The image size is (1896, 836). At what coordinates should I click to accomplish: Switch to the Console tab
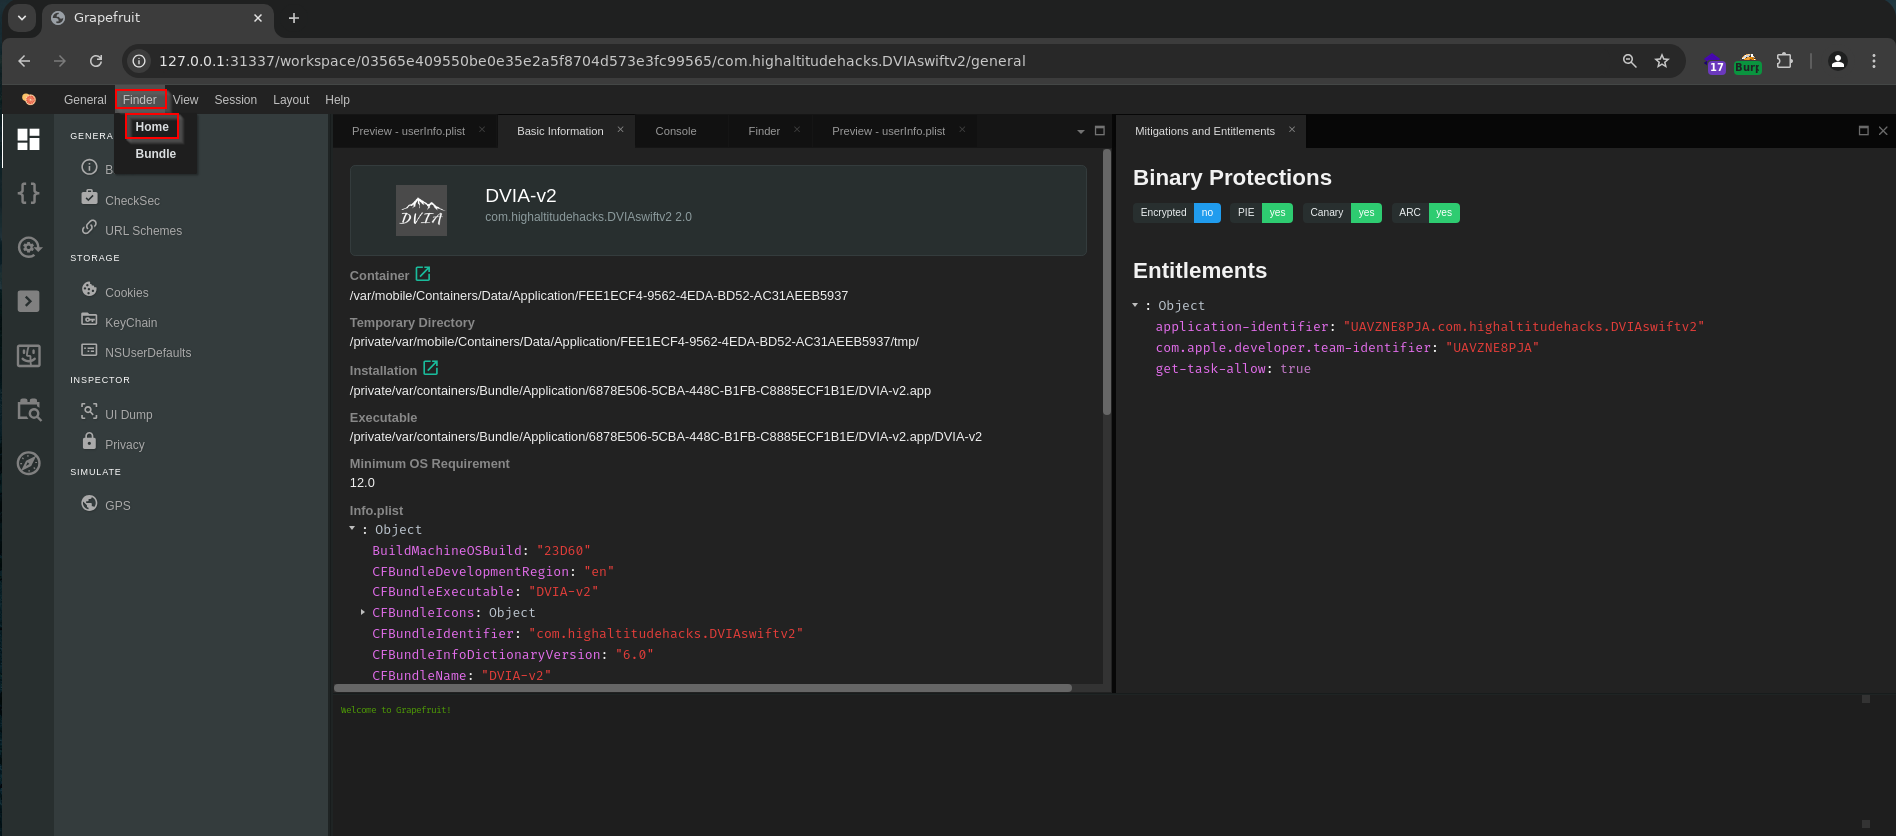676,131
